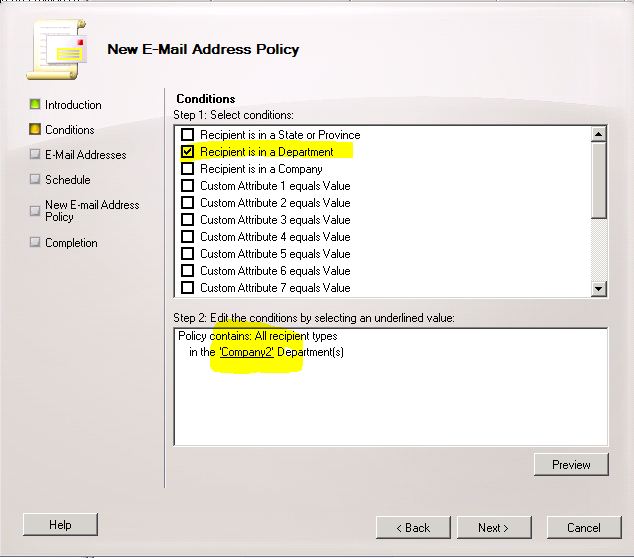Click the 'Custom Attribute 5 equals Value' label
The width and height of the screenshot is (634, 558).
[x=275, y=254]
